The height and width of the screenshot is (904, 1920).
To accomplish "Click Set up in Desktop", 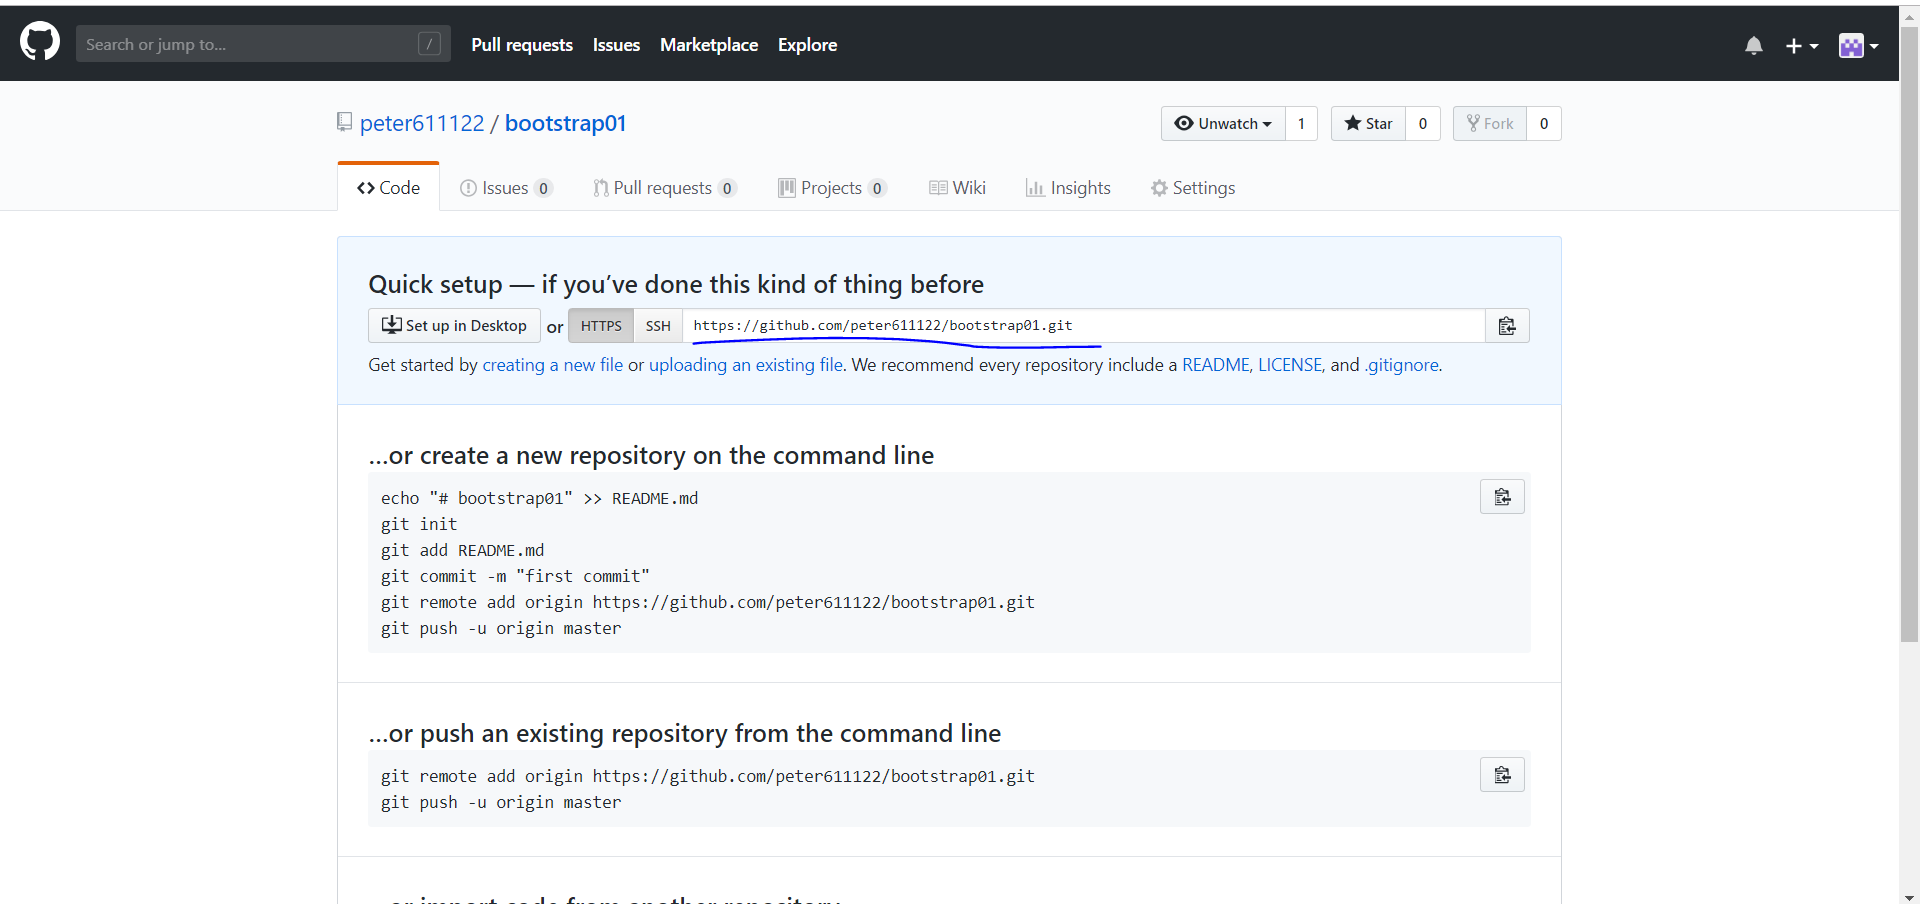I will [454, 326].
